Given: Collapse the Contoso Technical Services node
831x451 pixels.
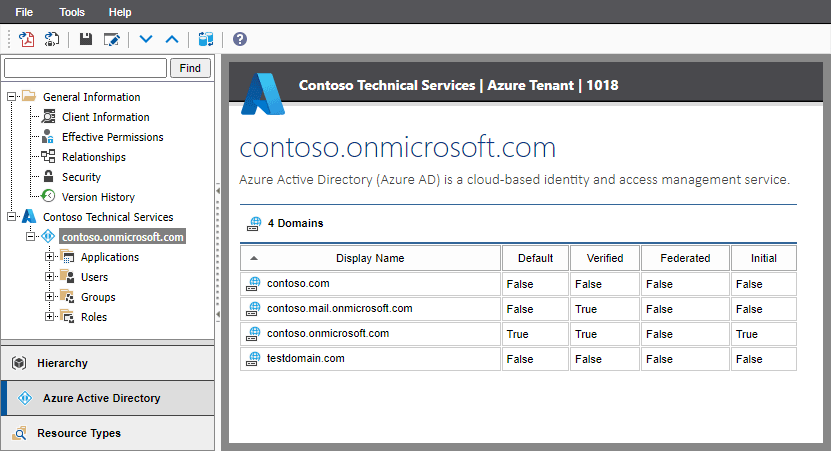Looking at the screenshot, I should (x=11, y=217).
